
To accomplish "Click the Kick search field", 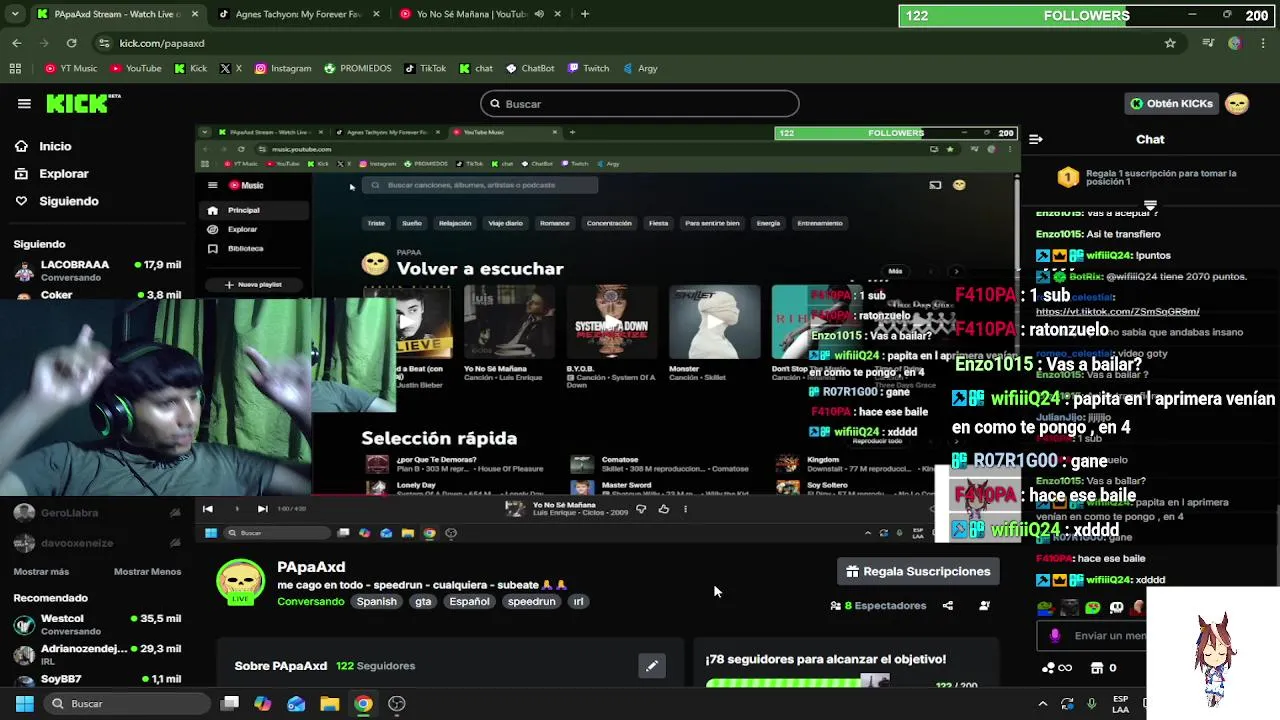I will [640, 104].
